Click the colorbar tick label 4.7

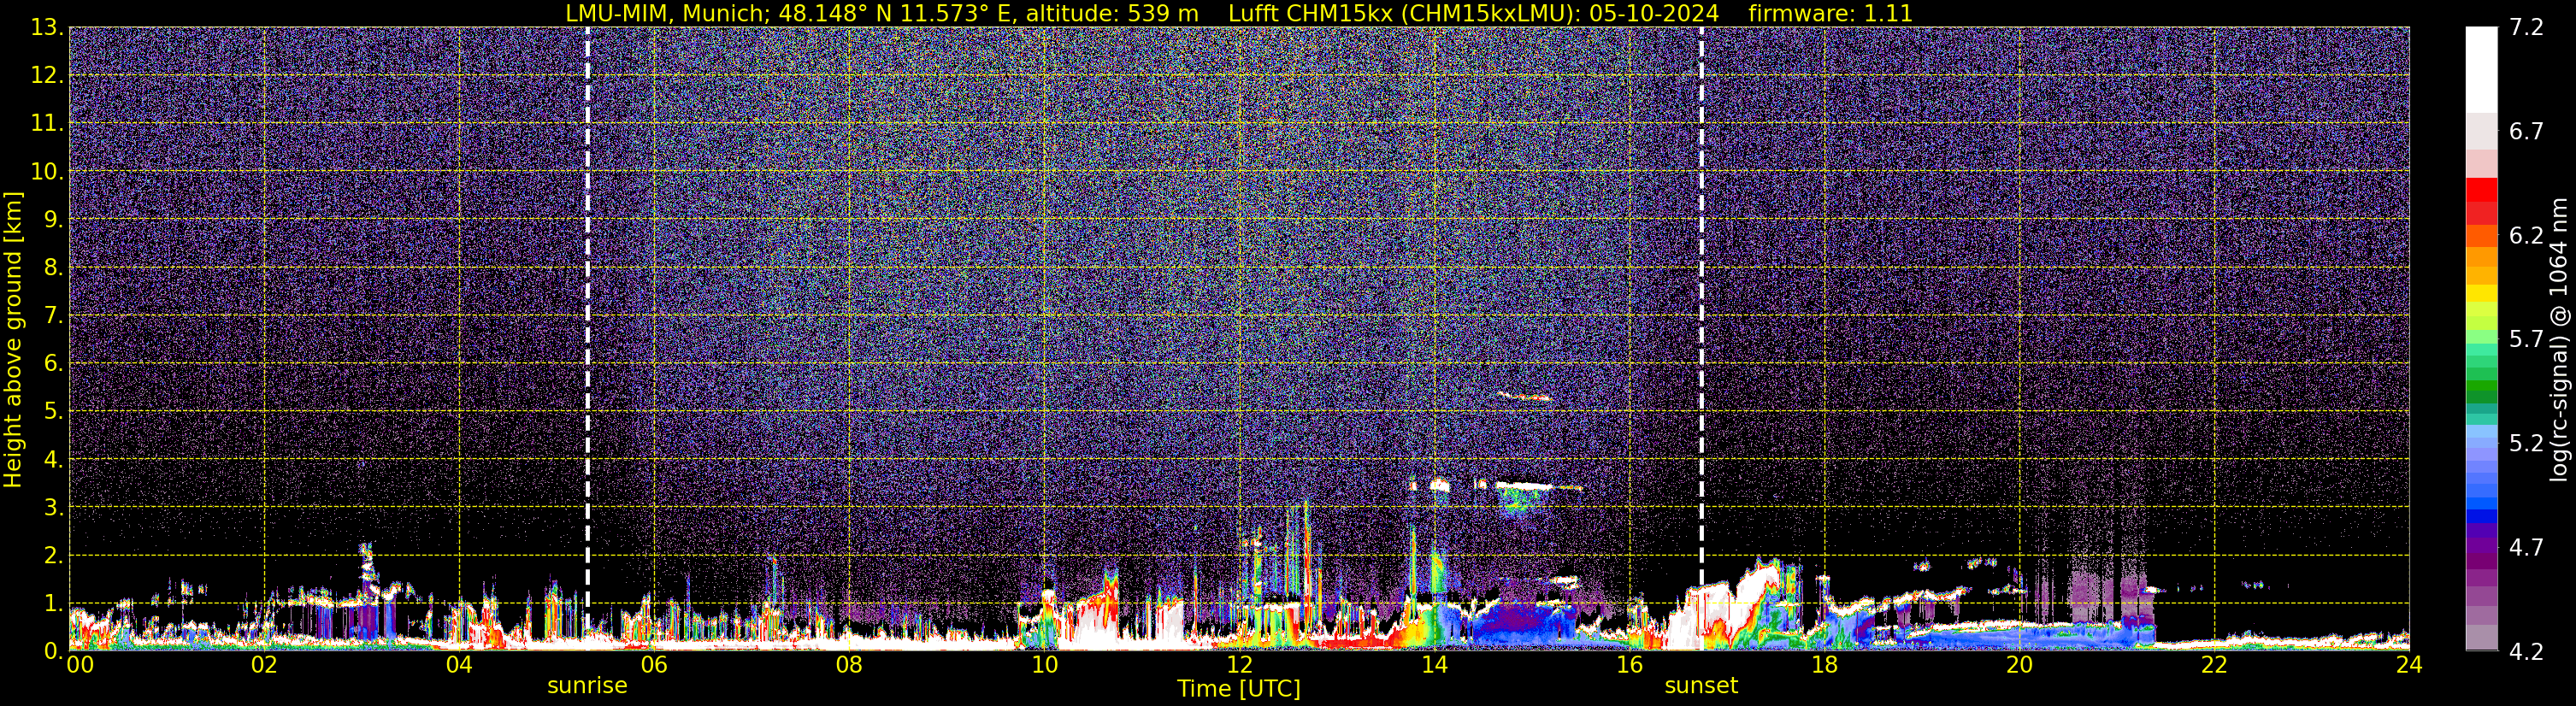pyautogui.click(x=2526, y=548)
